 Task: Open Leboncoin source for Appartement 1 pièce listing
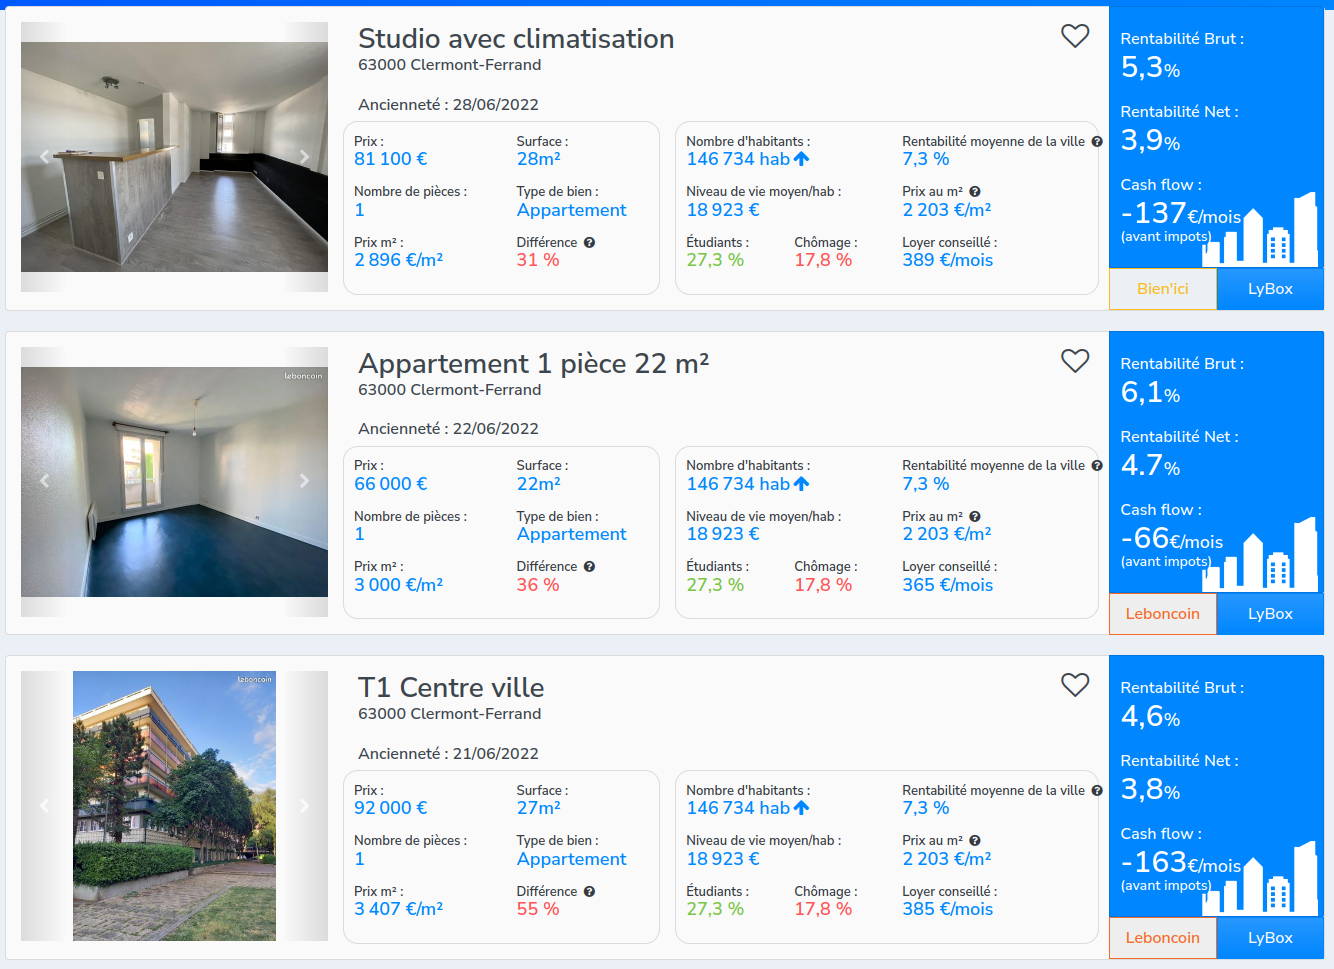1162,614
